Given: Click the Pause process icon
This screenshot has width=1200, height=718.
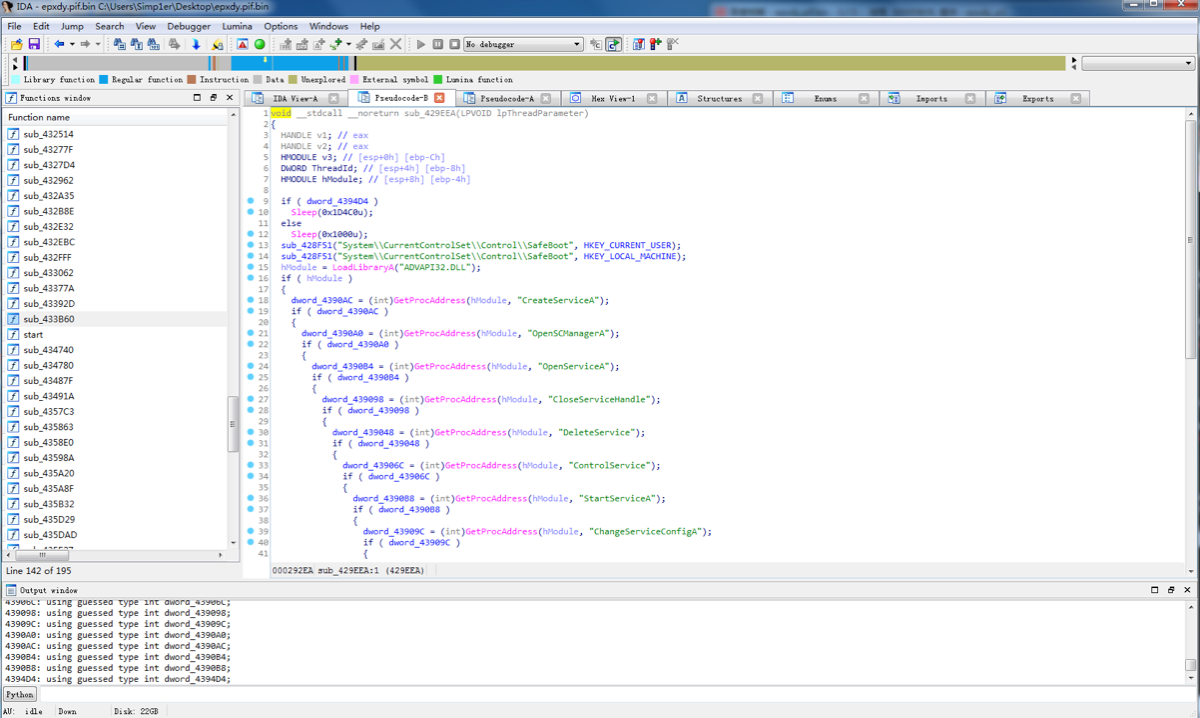Looking at the screenshot, I should click(x=438, y=44).
